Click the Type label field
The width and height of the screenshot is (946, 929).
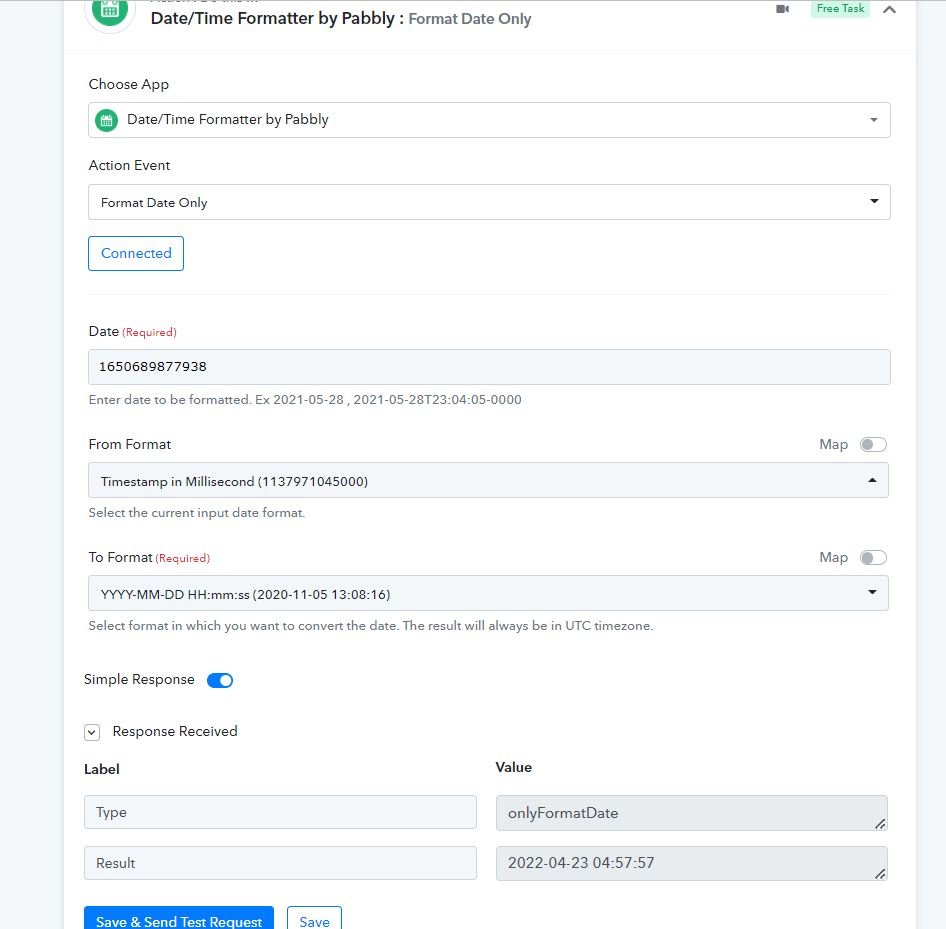281,812
